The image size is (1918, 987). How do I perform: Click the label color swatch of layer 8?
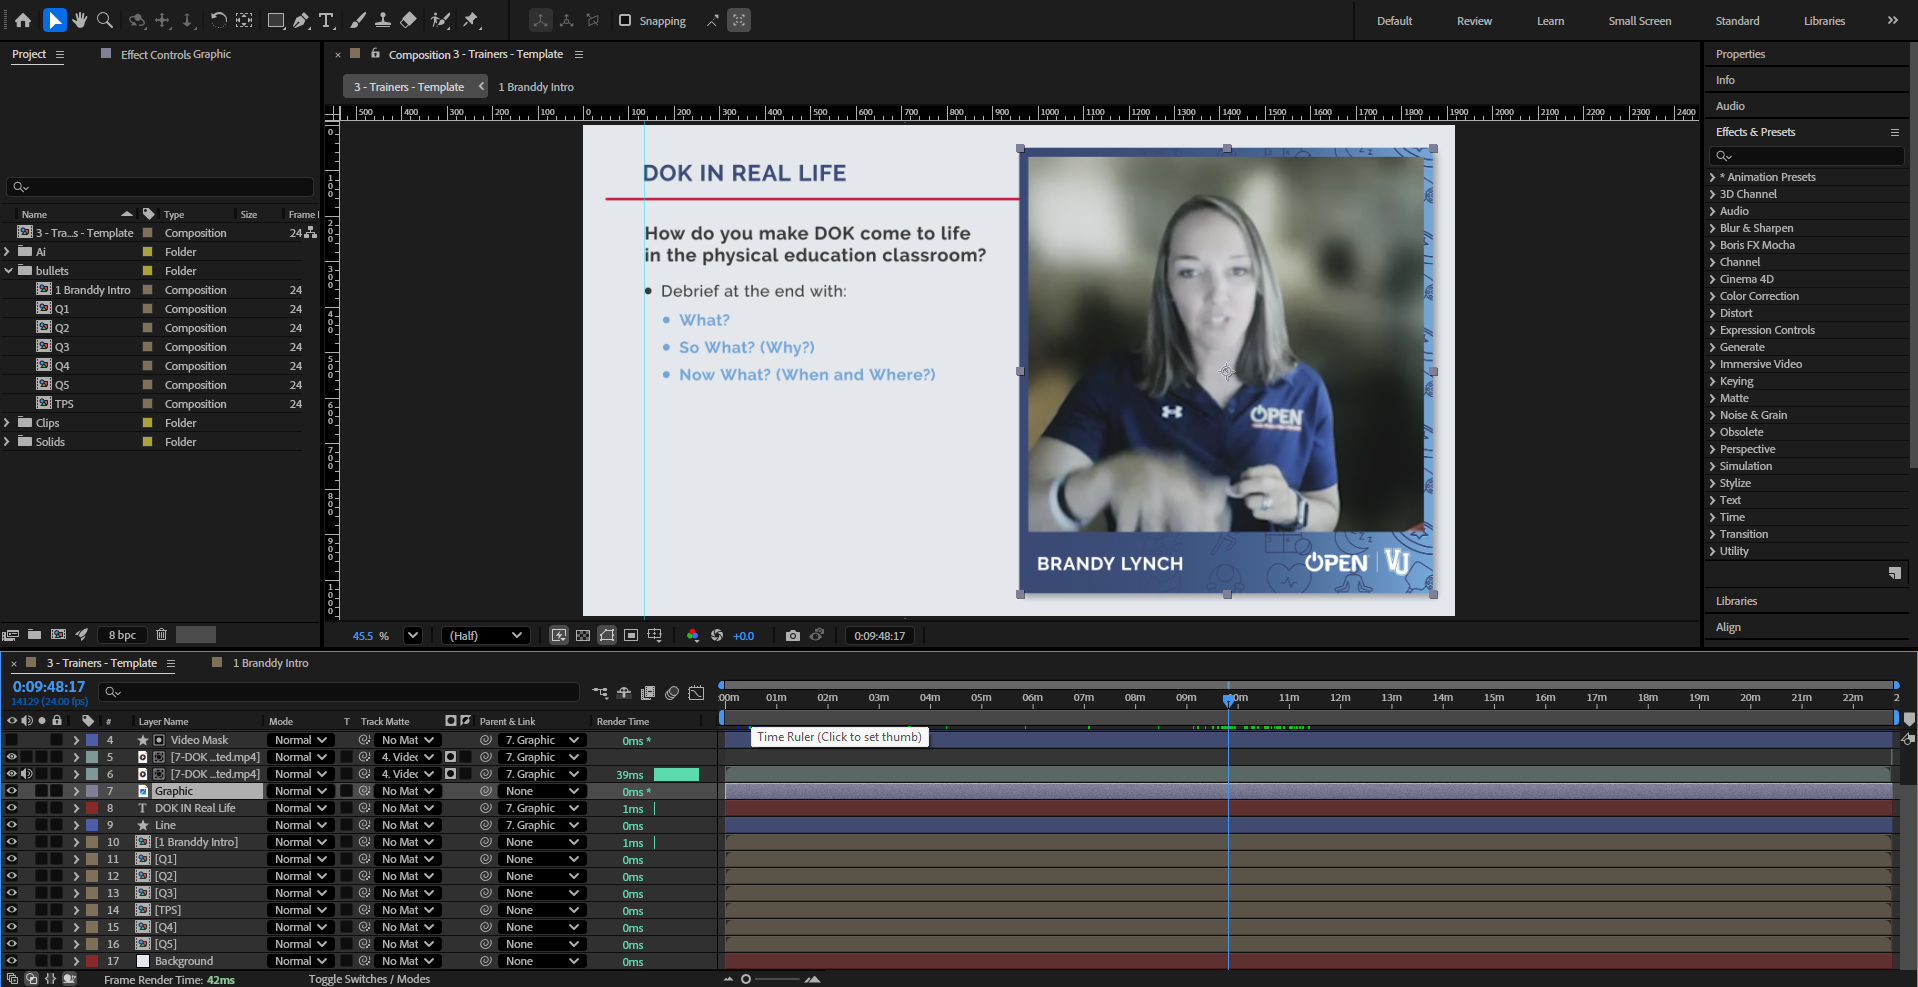[x=92, y=808]
